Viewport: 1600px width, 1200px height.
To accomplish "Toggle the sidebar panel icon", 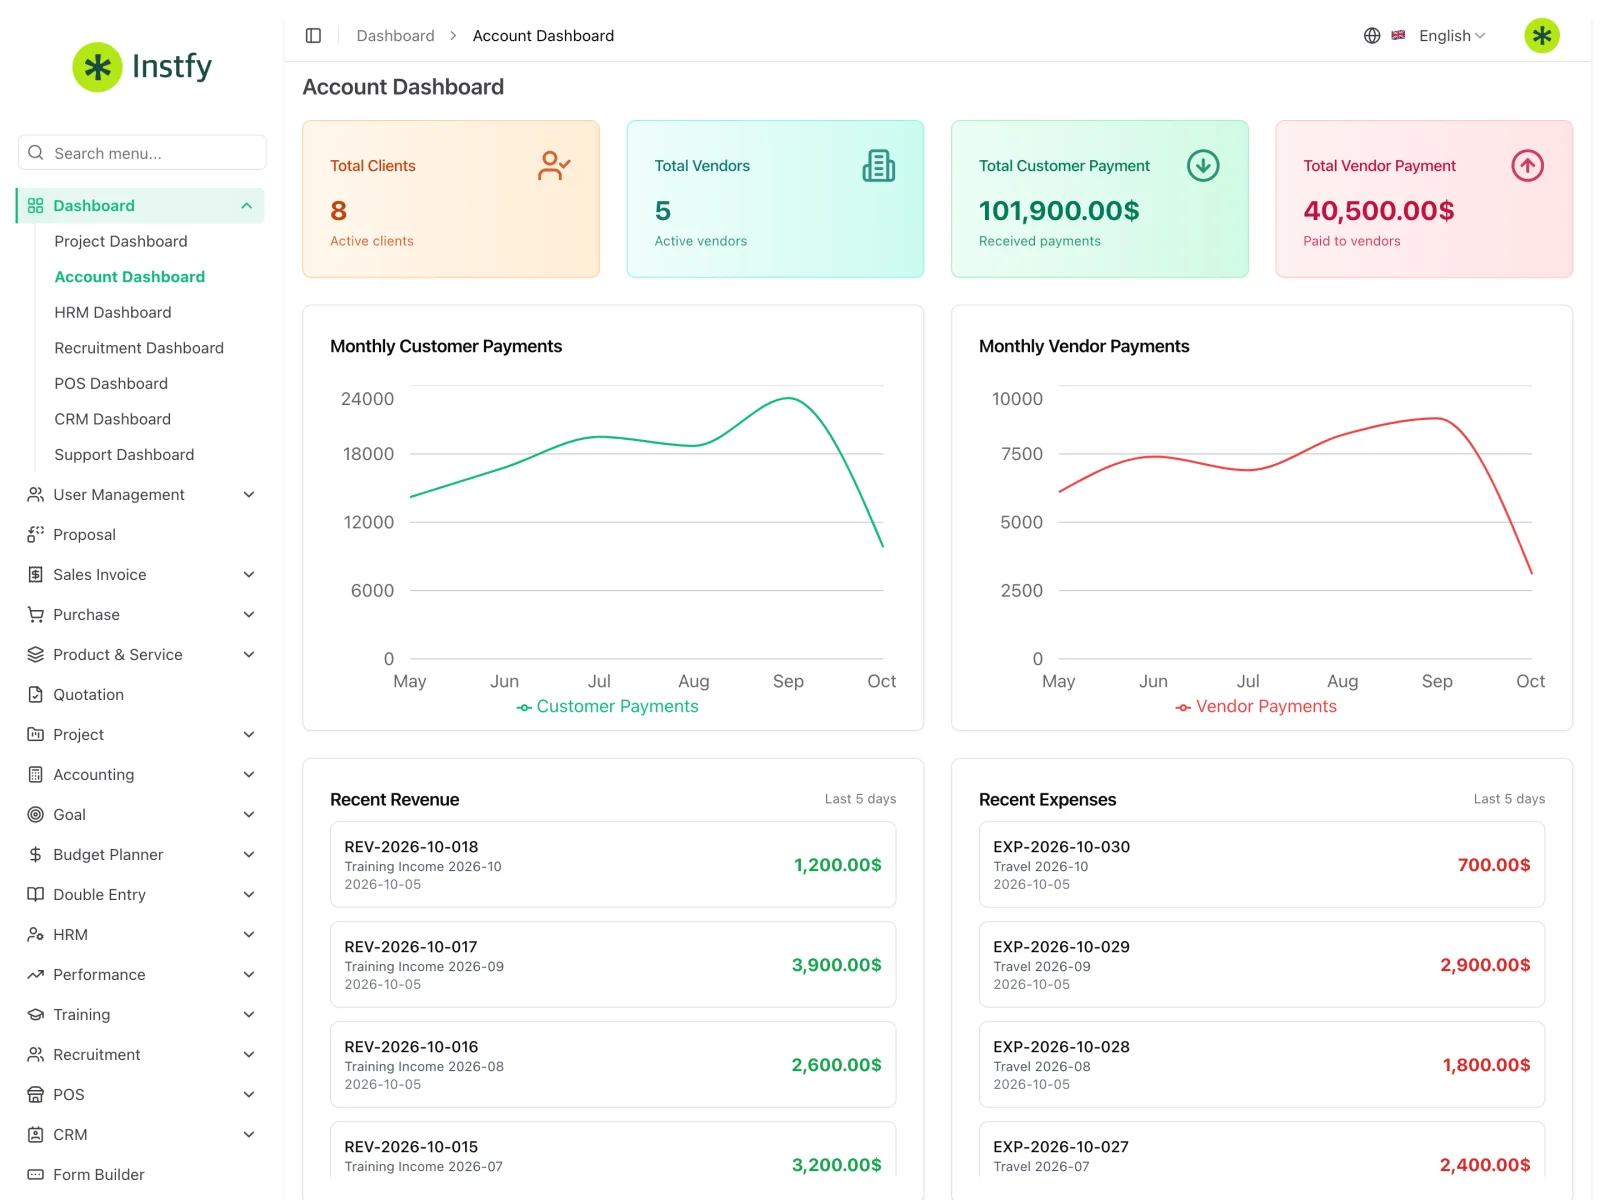I will [313, 36].
